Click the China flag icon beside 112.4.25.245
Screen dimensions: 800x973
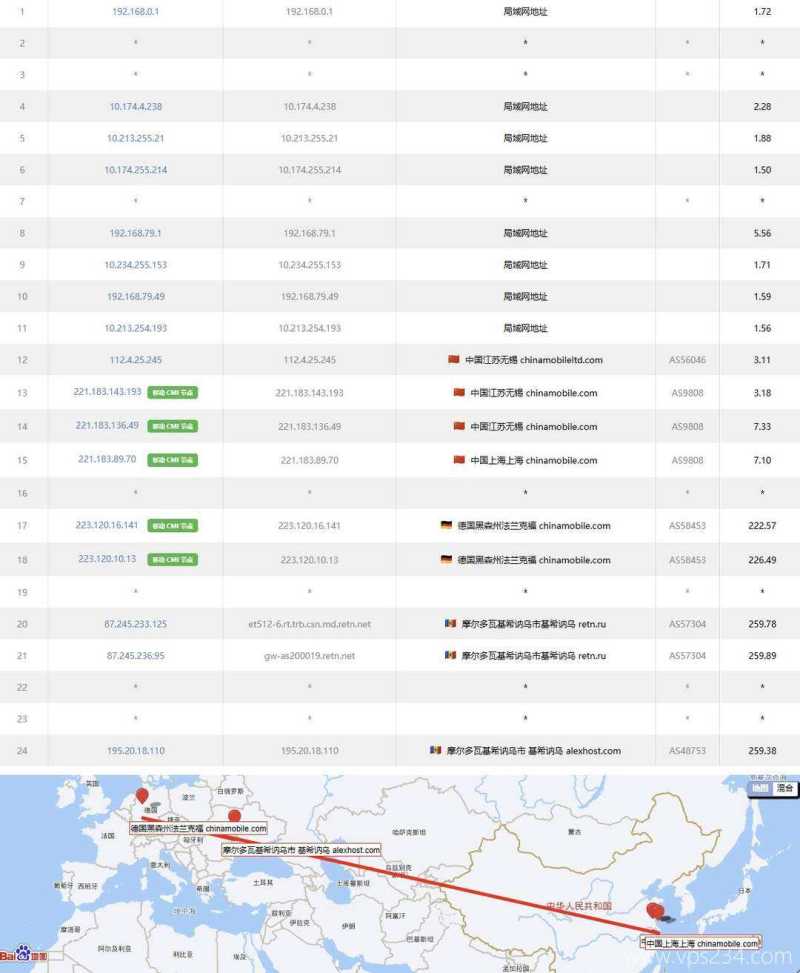tap(452, 360)
